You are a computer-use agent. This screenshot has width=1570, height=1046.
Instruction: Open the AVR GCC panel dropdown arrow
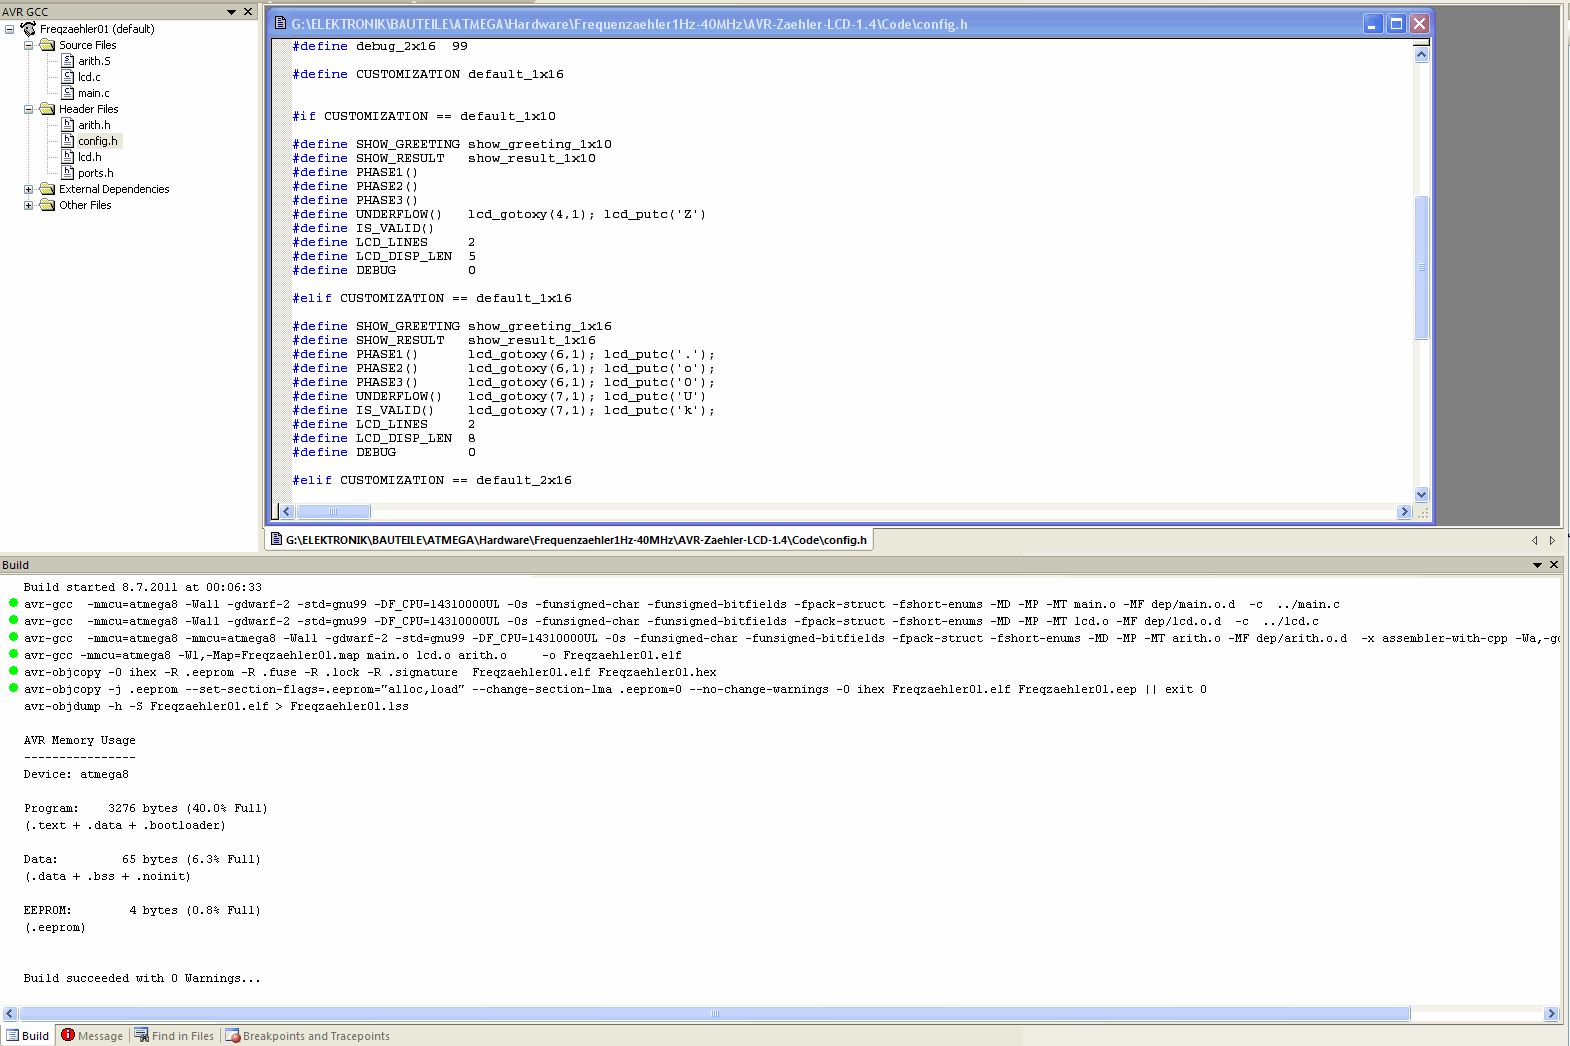pyautogui.click(x=232, y=12)
